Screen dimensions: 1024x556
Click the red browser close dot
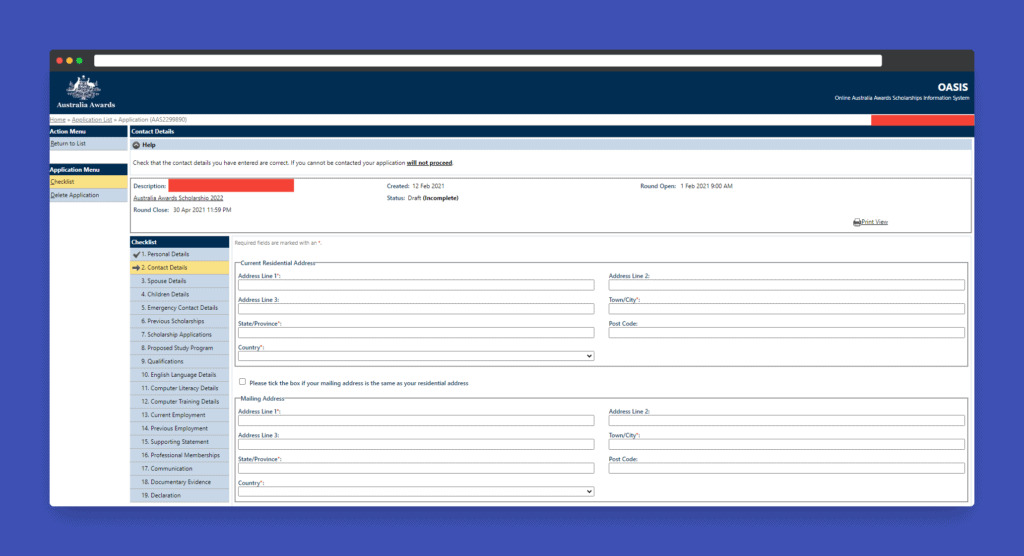tap(60, 61)
